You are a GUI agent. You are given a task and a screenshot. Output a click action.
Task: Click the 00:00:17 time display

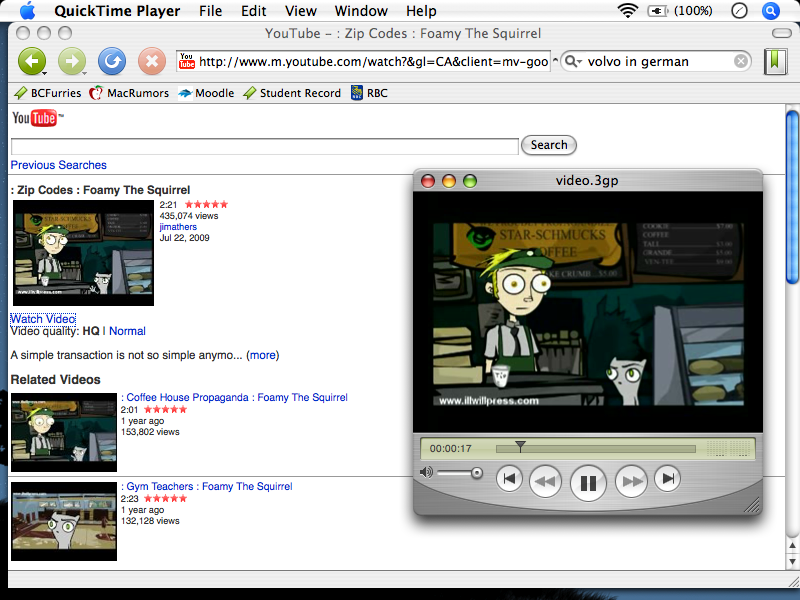coord(451,448)
